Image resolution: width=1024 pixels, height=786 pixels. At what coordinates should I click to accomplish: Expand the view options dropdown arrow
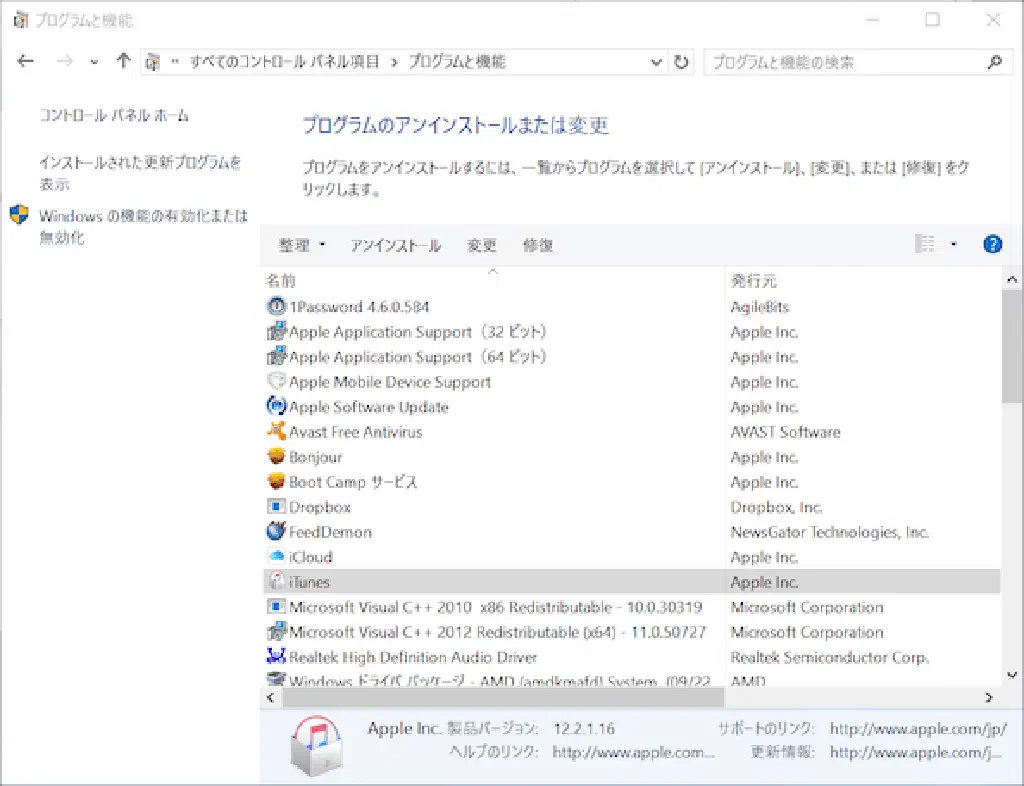point(953,244)
